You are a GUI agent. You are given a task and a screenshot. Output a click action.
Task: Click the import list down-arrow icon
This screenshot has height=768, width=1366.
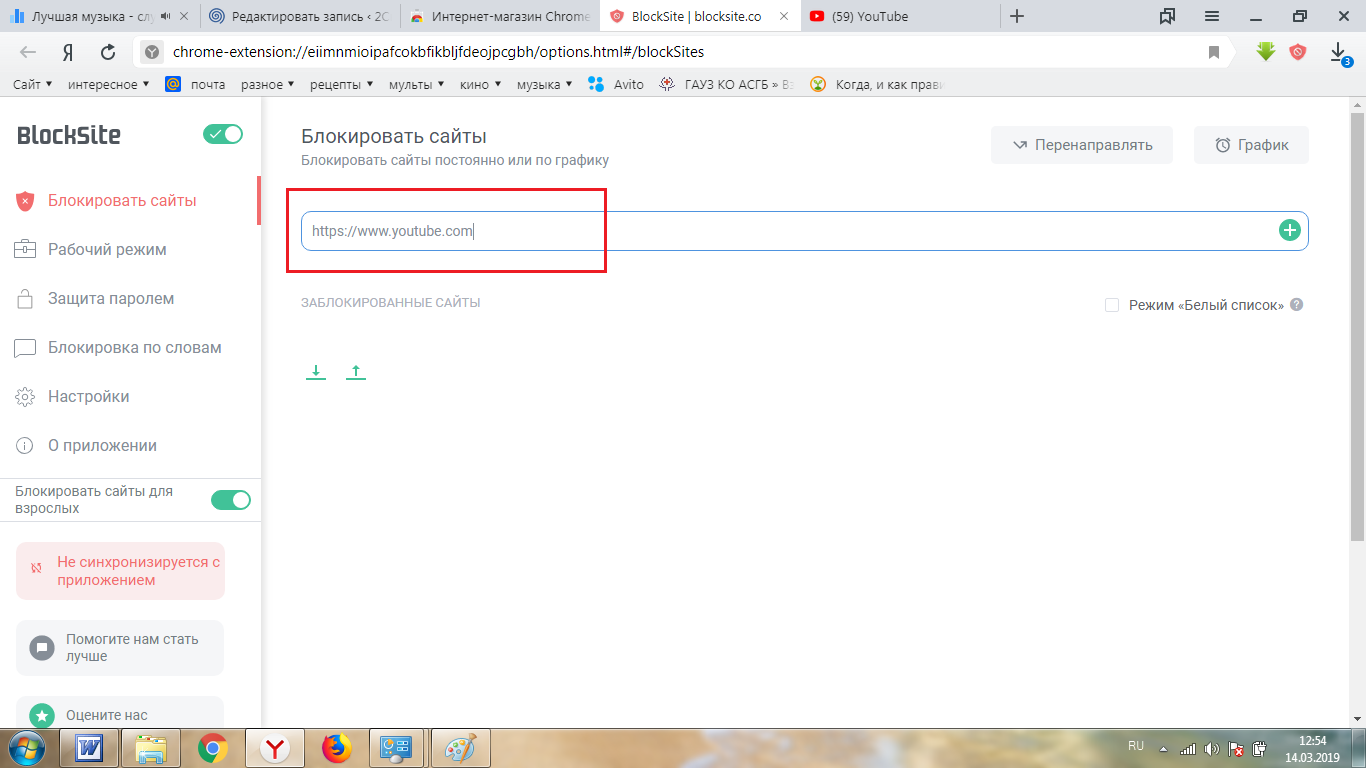pyautogui.click(x=316, y=372)
